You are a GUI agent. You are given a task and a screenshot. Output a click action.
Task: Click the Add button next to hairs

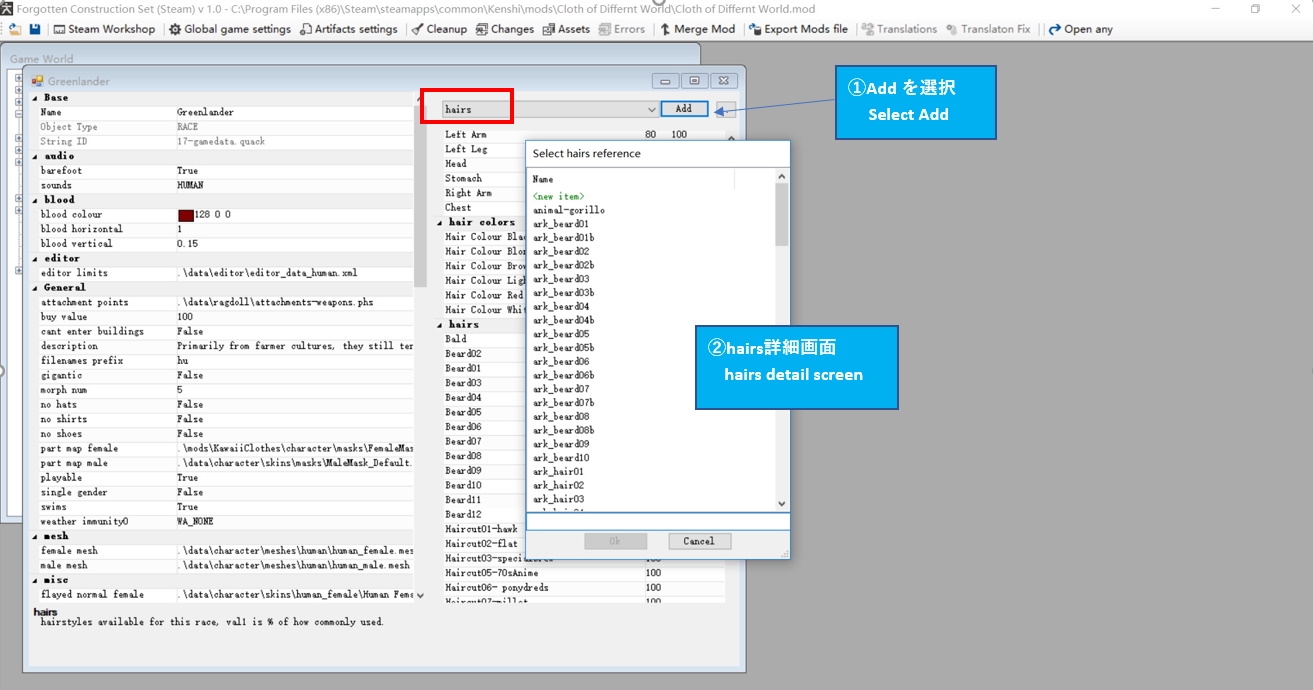[684, 109]
